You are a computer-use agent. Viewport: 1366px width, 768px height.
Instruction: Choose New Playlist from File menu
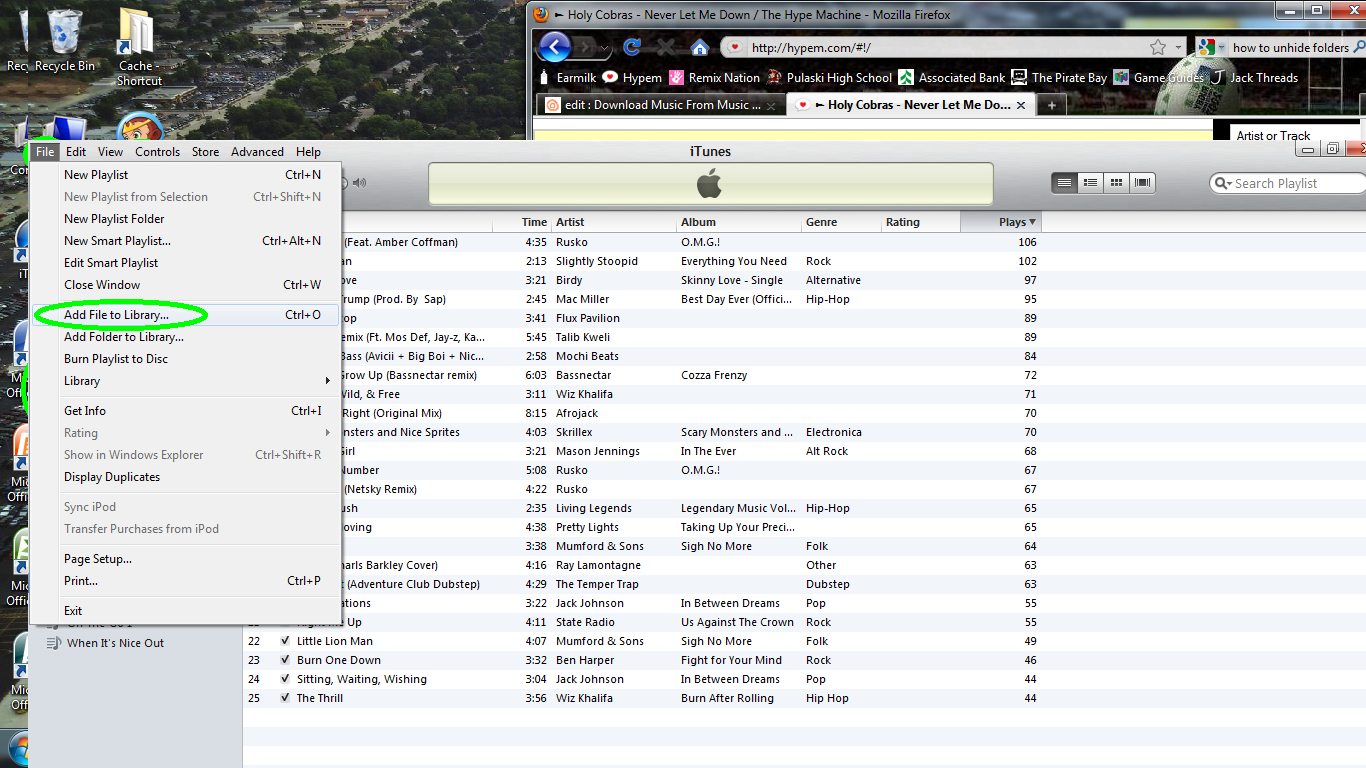pyautogui.click(x=186, y=175)
